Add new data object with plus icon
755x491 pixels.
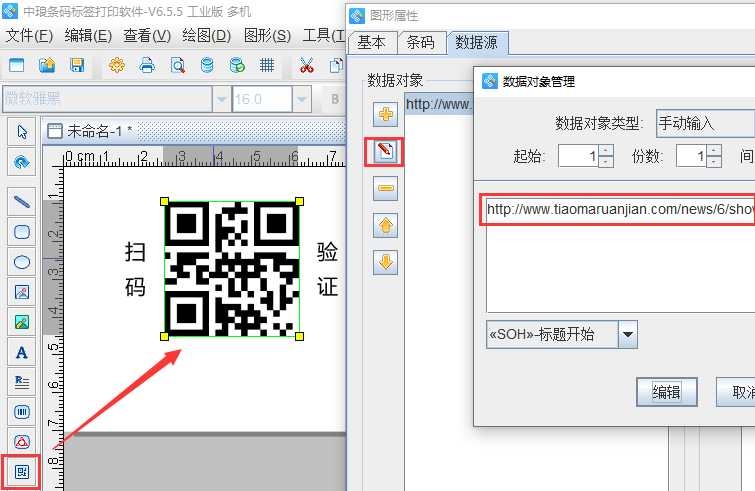[386, 114]
